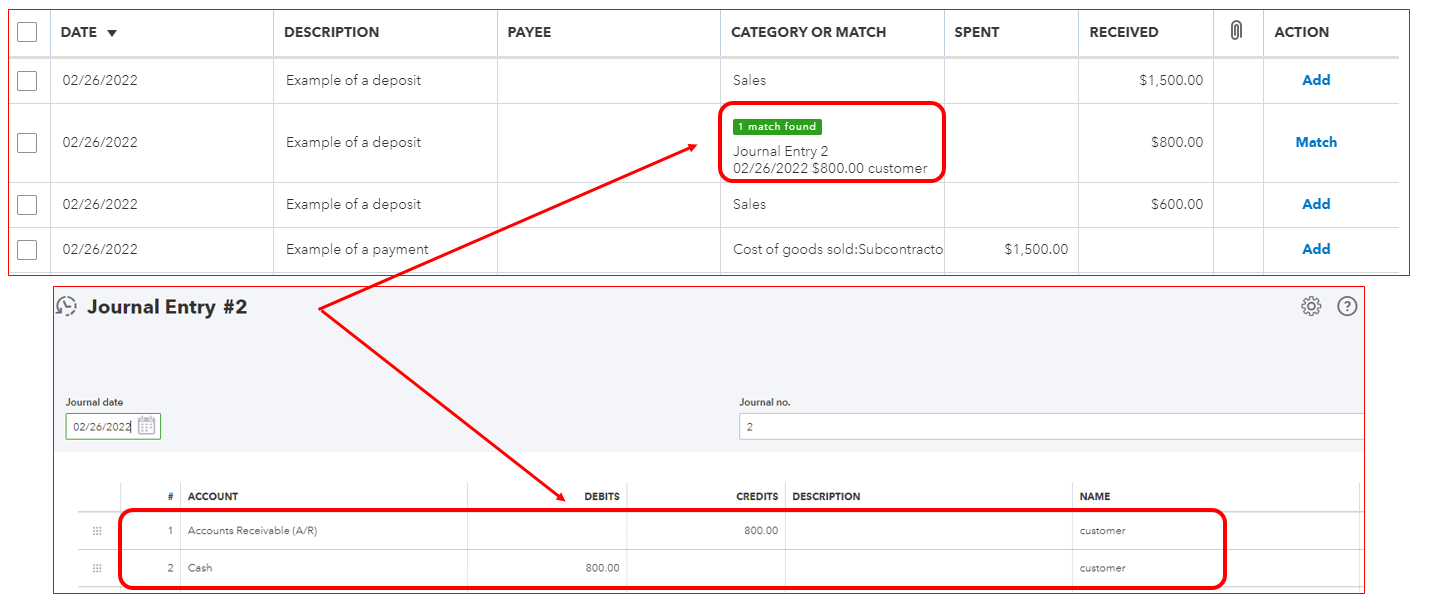Sort transactions using the DATE column arrow
The height and width of the screenshot is (604, 1429).
pyautogui.click(x=112, y=31)
